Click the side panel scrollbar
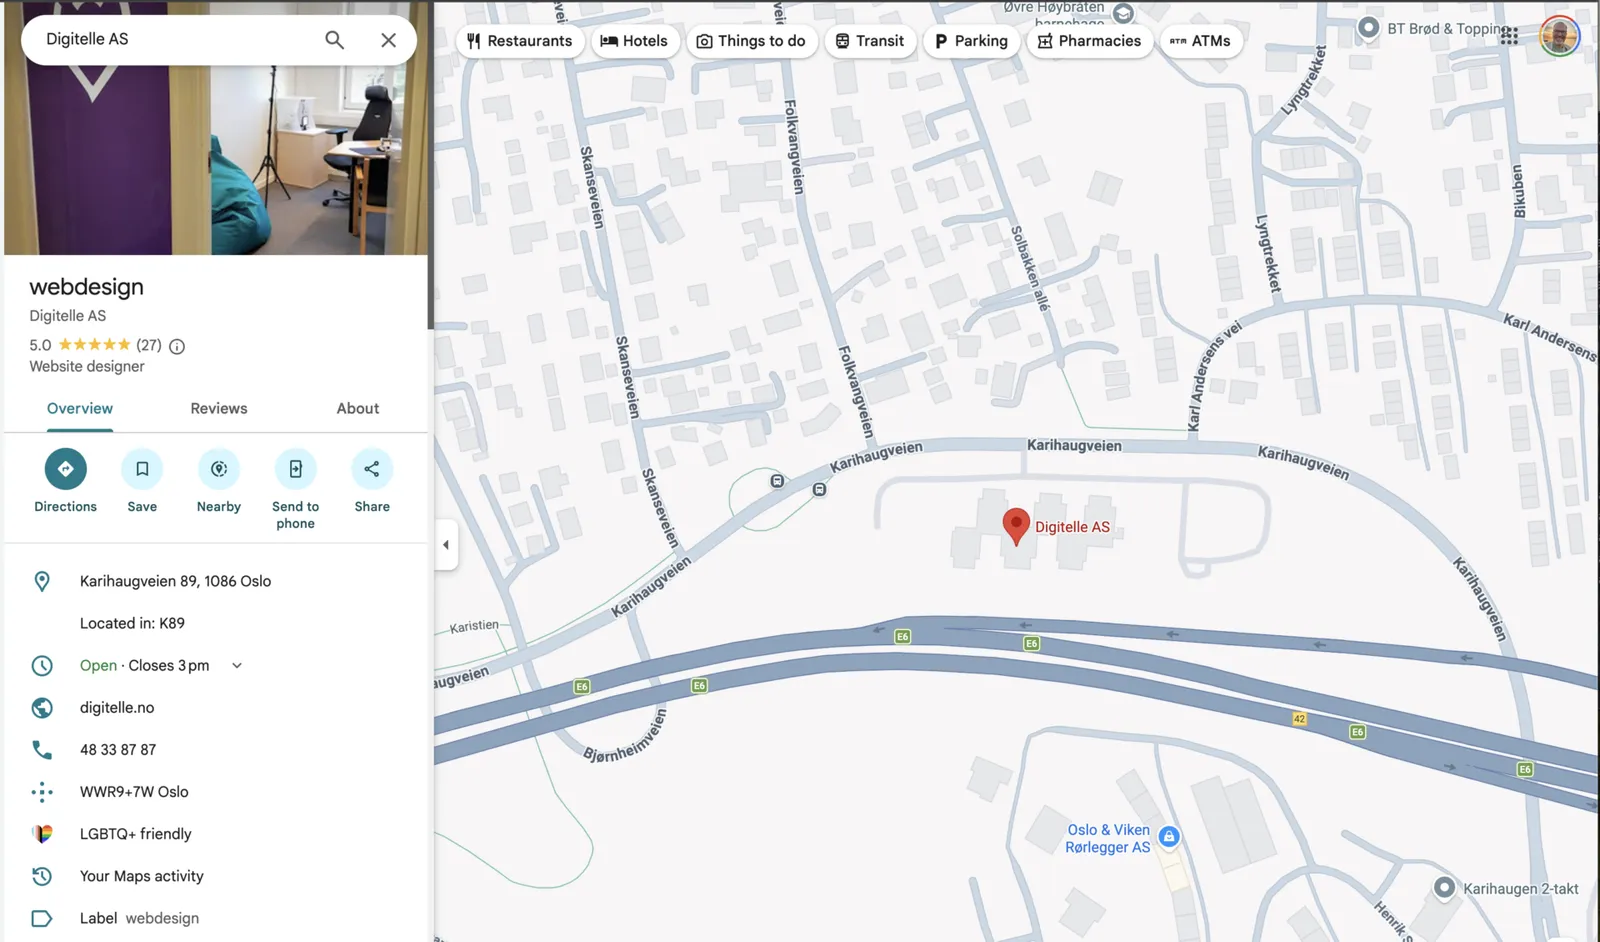This screenshot has width=1600, height=942. pos(431,165)
